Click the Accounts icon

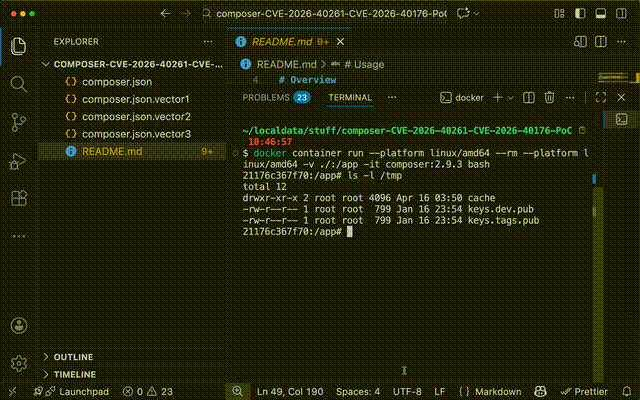tap(18, 326)
